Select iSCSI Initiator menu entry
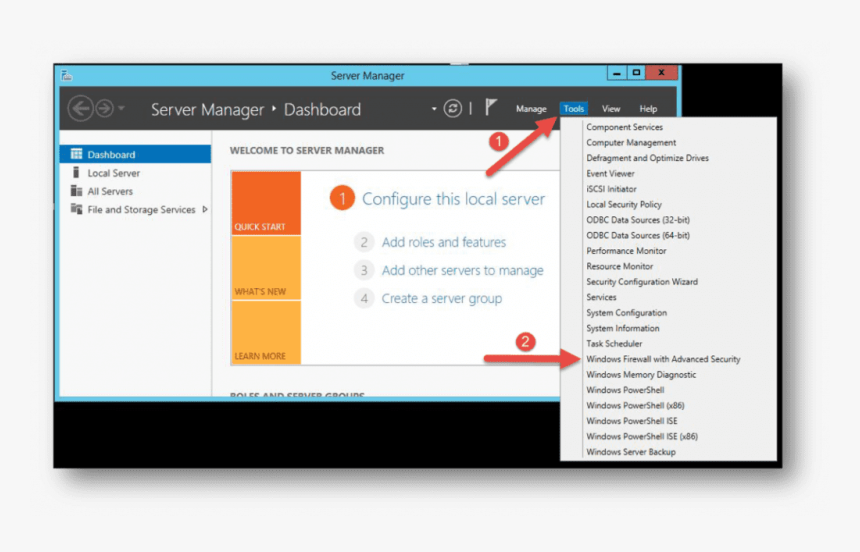The image size is (860, 552). (x=611, y=189)
